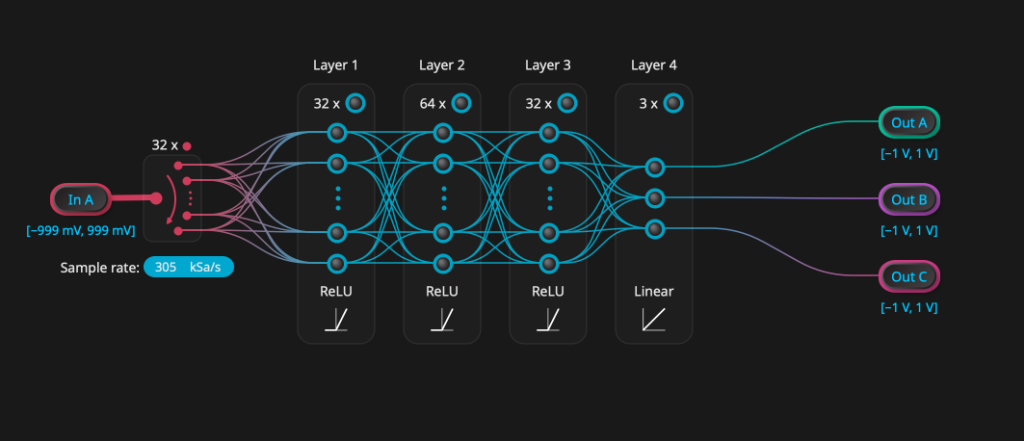
Task: Click the In A voltage range text
Action: (80, 231)
